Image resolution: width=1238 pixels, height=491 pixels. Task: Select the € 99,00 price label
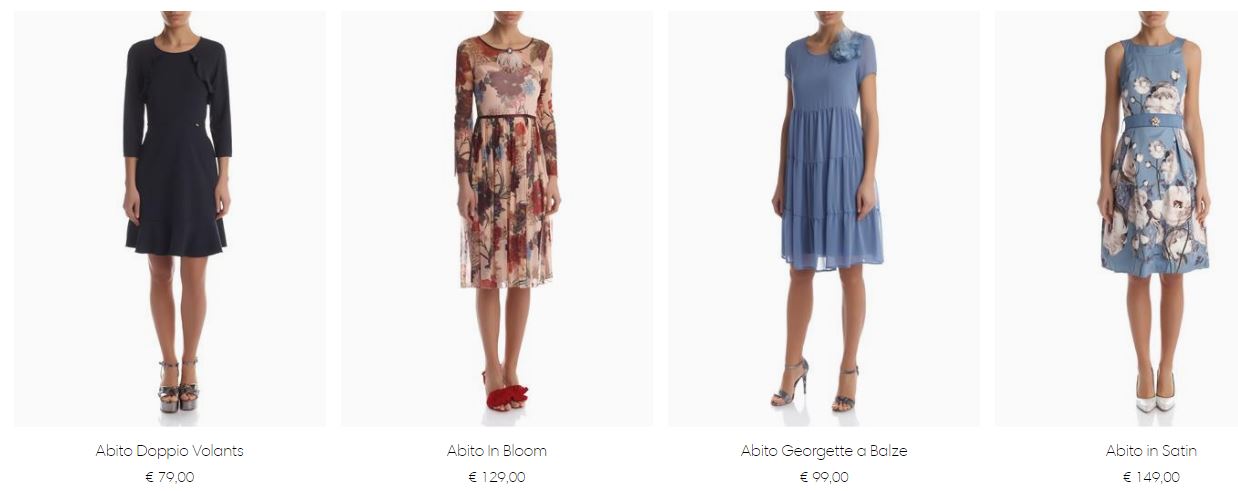click(x=824, y=477)
